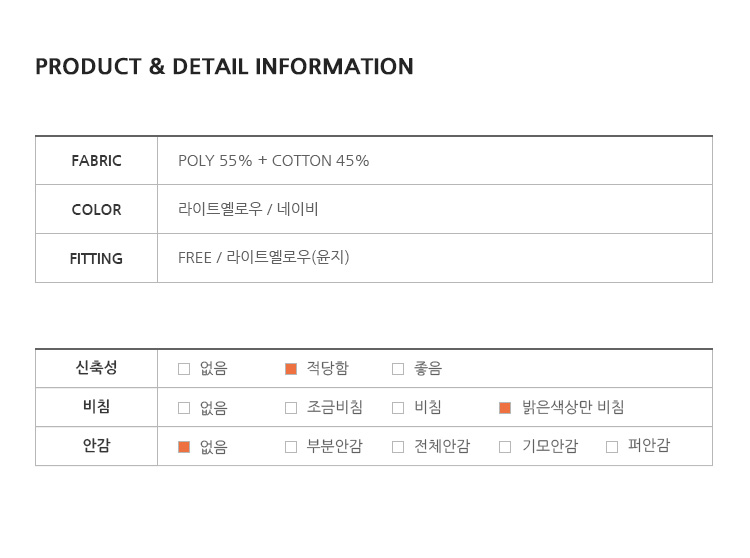This screenshot has width=750, height=558.
Task: Tick the standalone 비침 option checkbox
Action: (398, 408)
